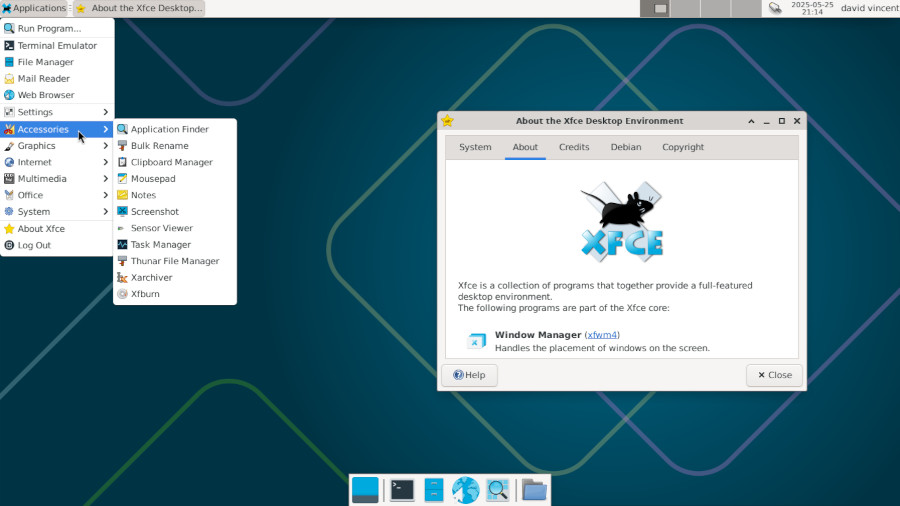This screenshot has width=900, height=506.
Task: Switch to the first workspace in the pager
Action: click(655, 8)
